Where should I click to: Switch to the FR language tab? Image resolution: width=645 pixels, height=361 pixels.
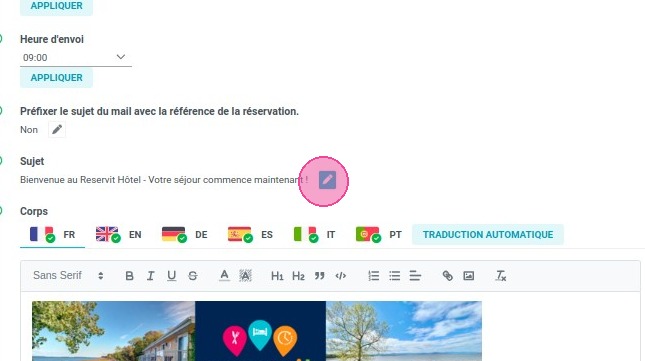52,235
